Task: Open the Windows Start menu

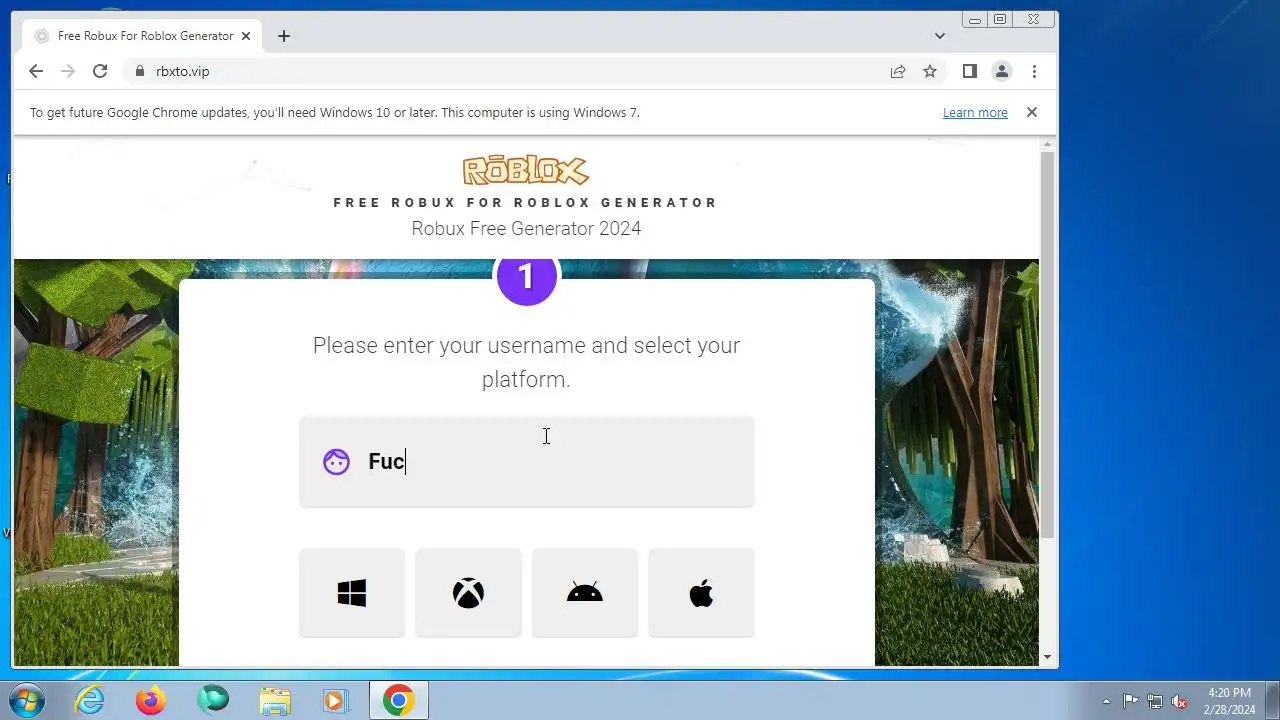Action: (27, 700)
